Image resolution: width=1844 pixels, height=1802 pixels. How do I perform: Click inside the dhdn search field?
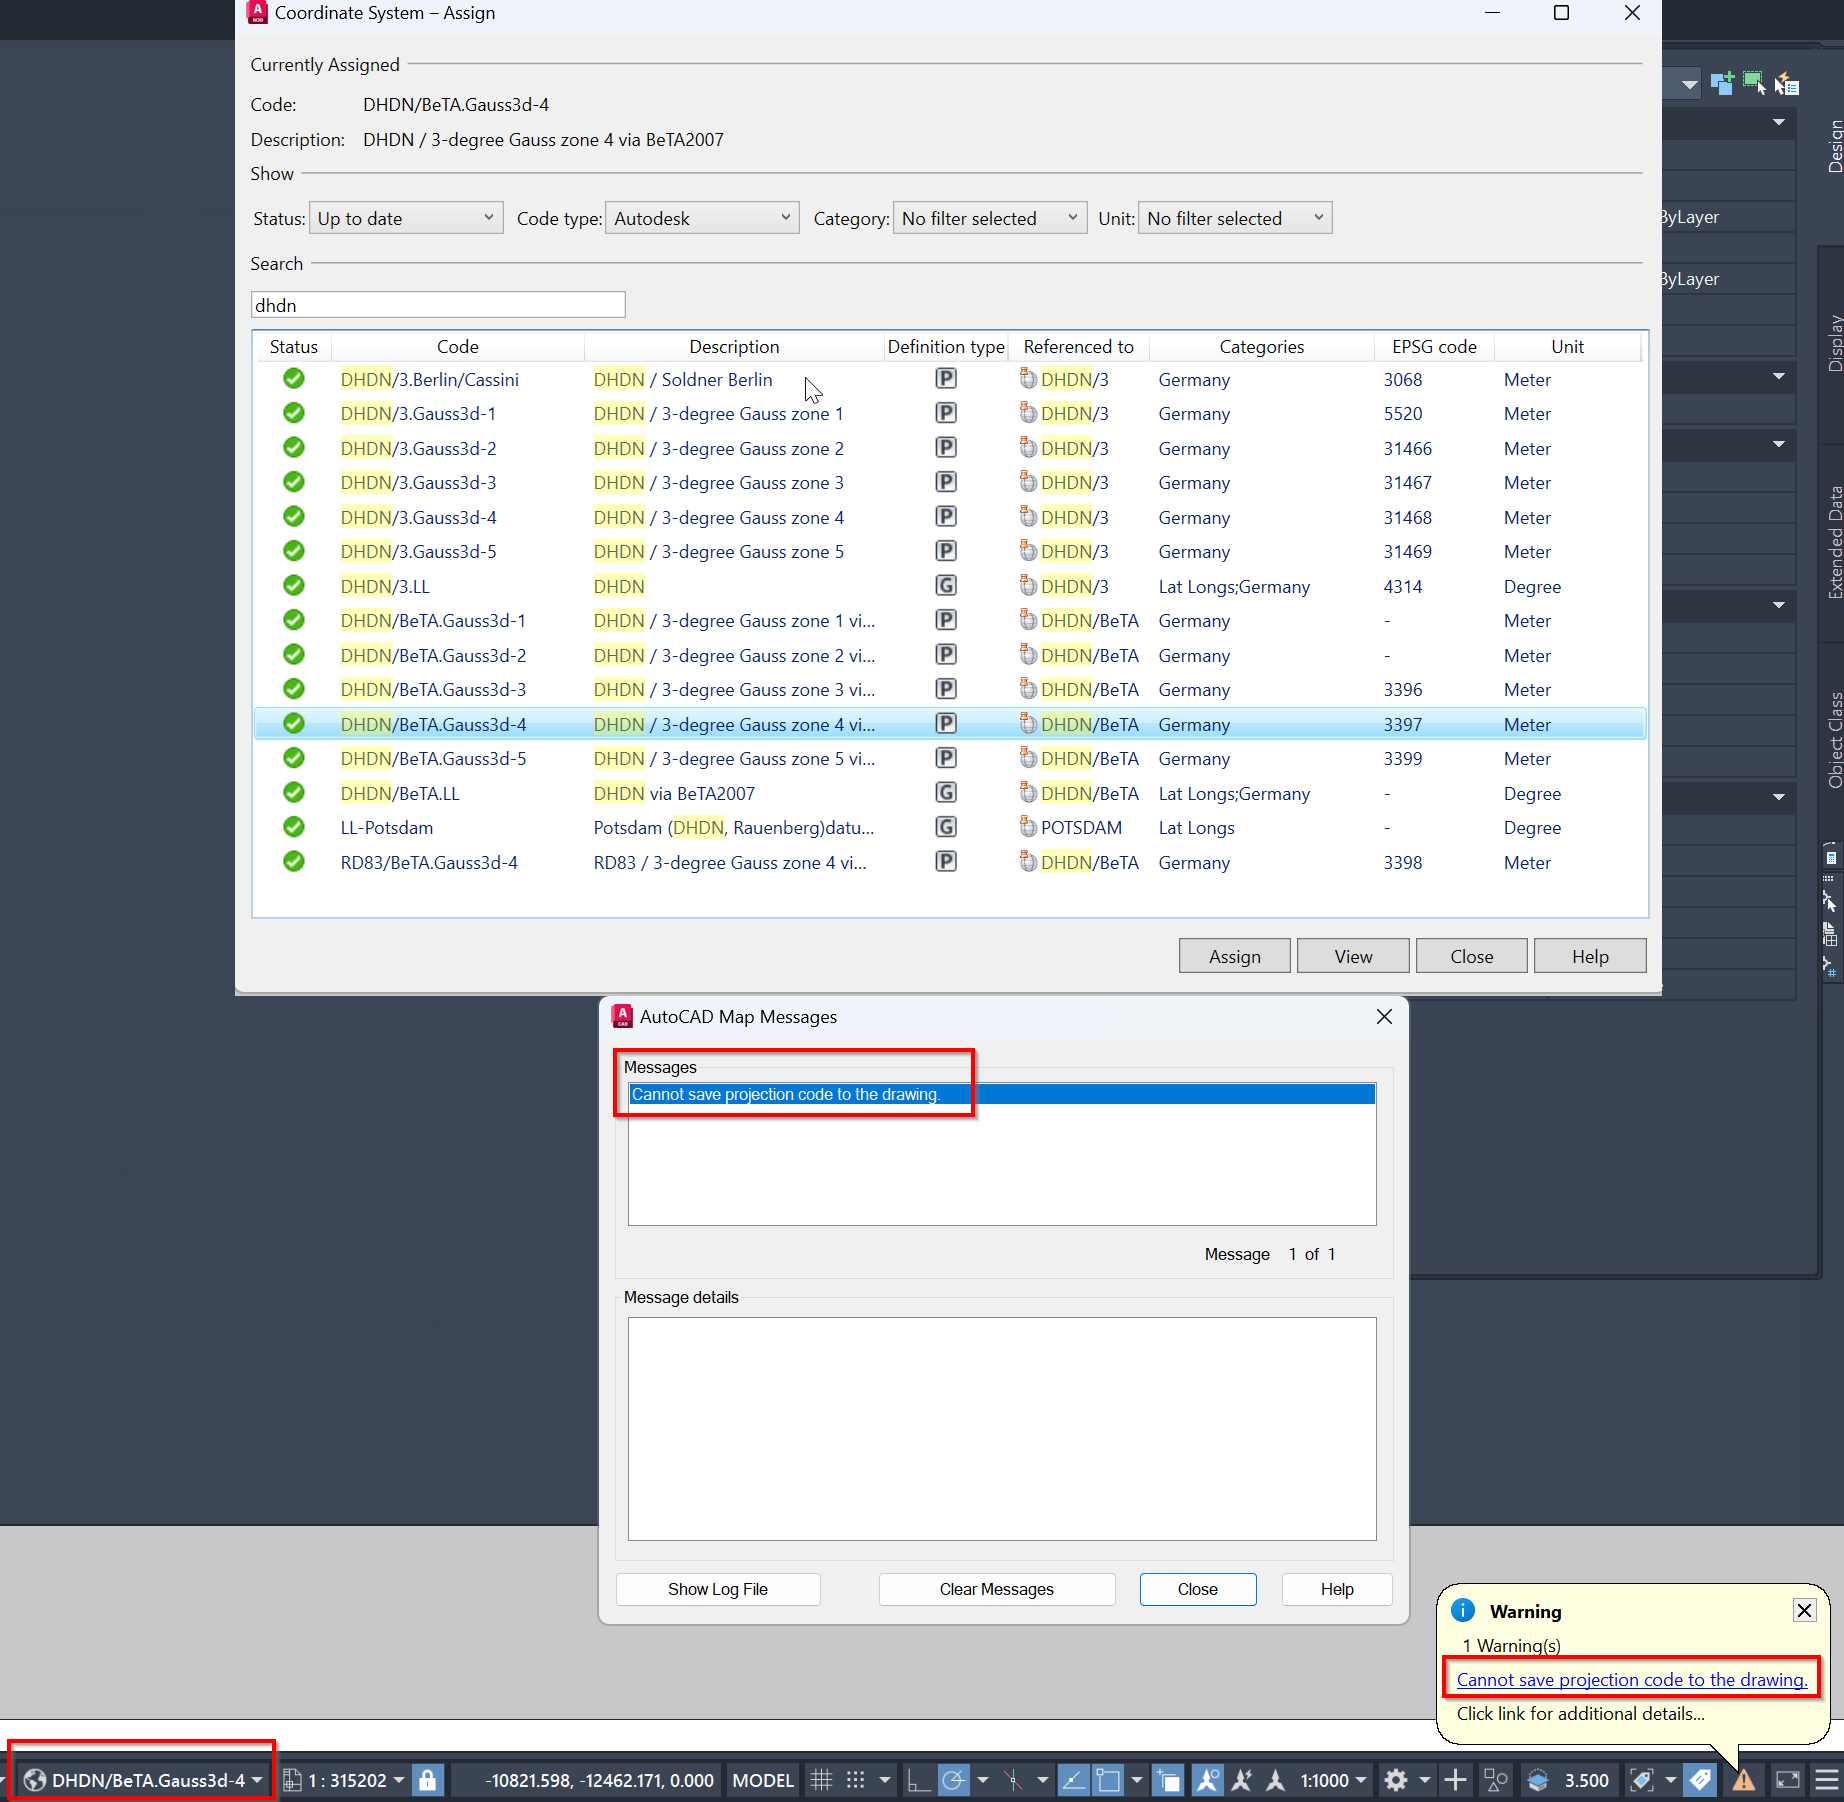pyautogui.click(x=438, y=304)
